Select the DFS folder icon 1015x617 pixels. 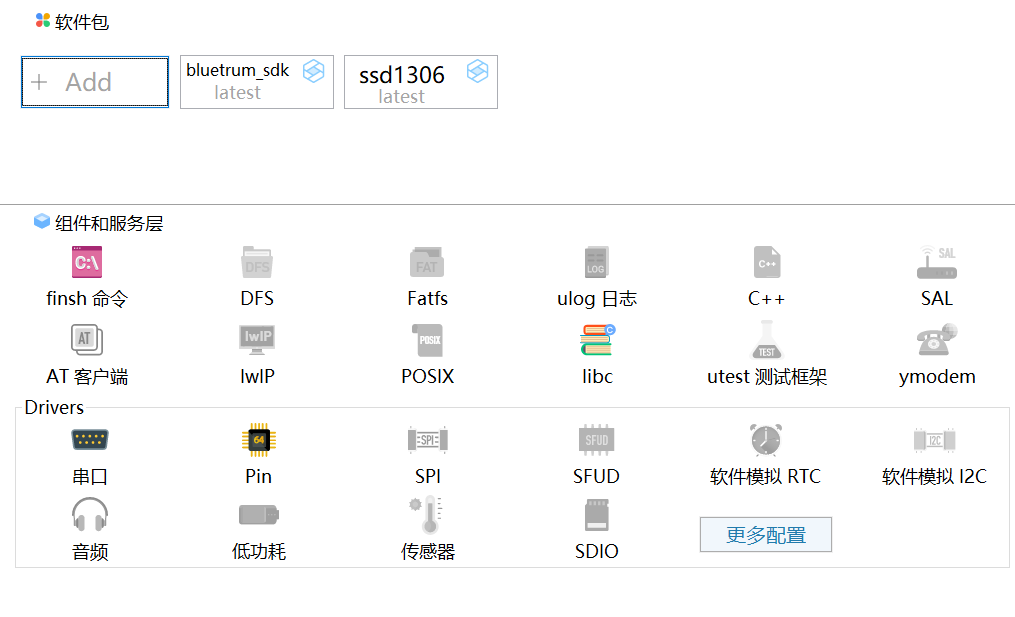[257, 262]
